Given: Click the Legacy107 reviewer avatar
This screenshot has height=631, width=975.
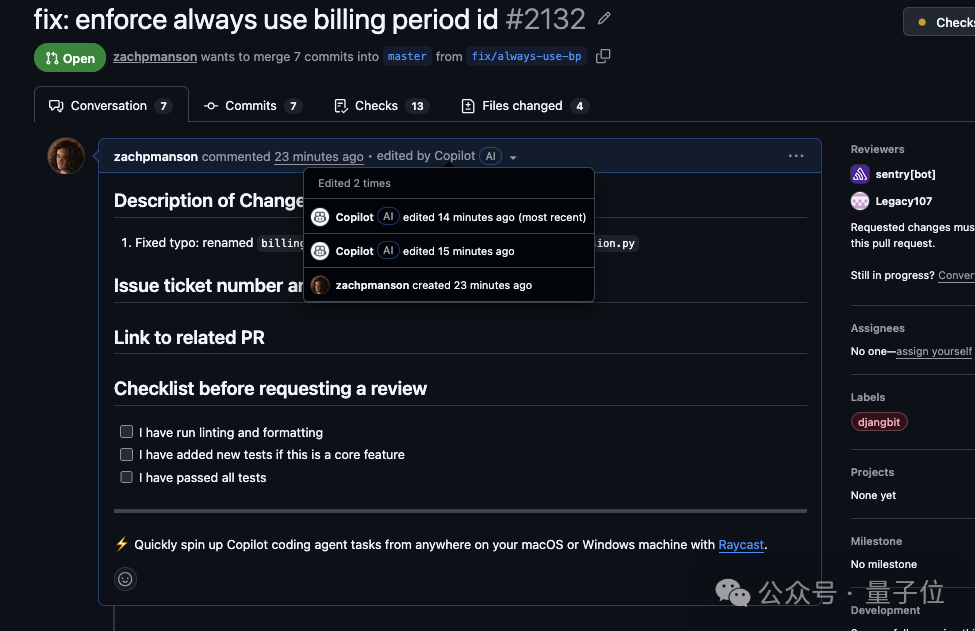Looking at the screenshot, I should tap(859, 201).
